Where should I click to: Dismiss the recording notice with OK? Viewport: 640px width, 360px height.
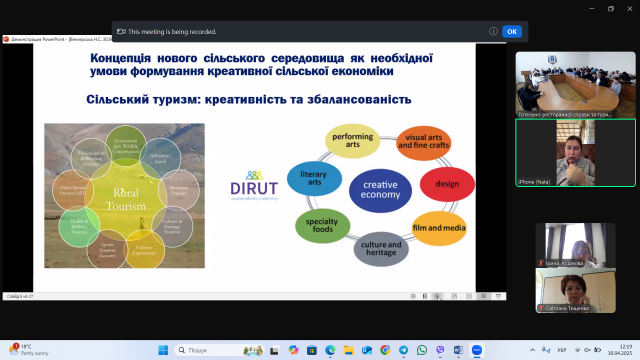[512, 31]
